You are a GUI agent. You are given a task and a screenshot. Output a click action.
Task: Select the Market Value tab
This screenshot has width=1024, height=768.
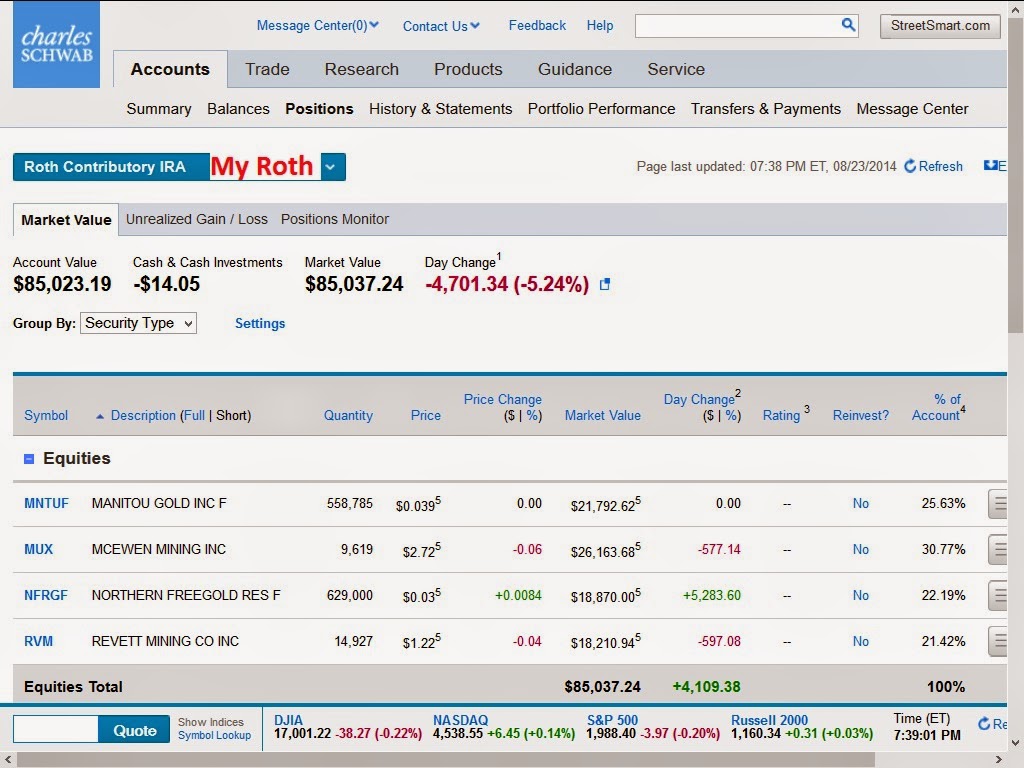click(x=66, y=220)
